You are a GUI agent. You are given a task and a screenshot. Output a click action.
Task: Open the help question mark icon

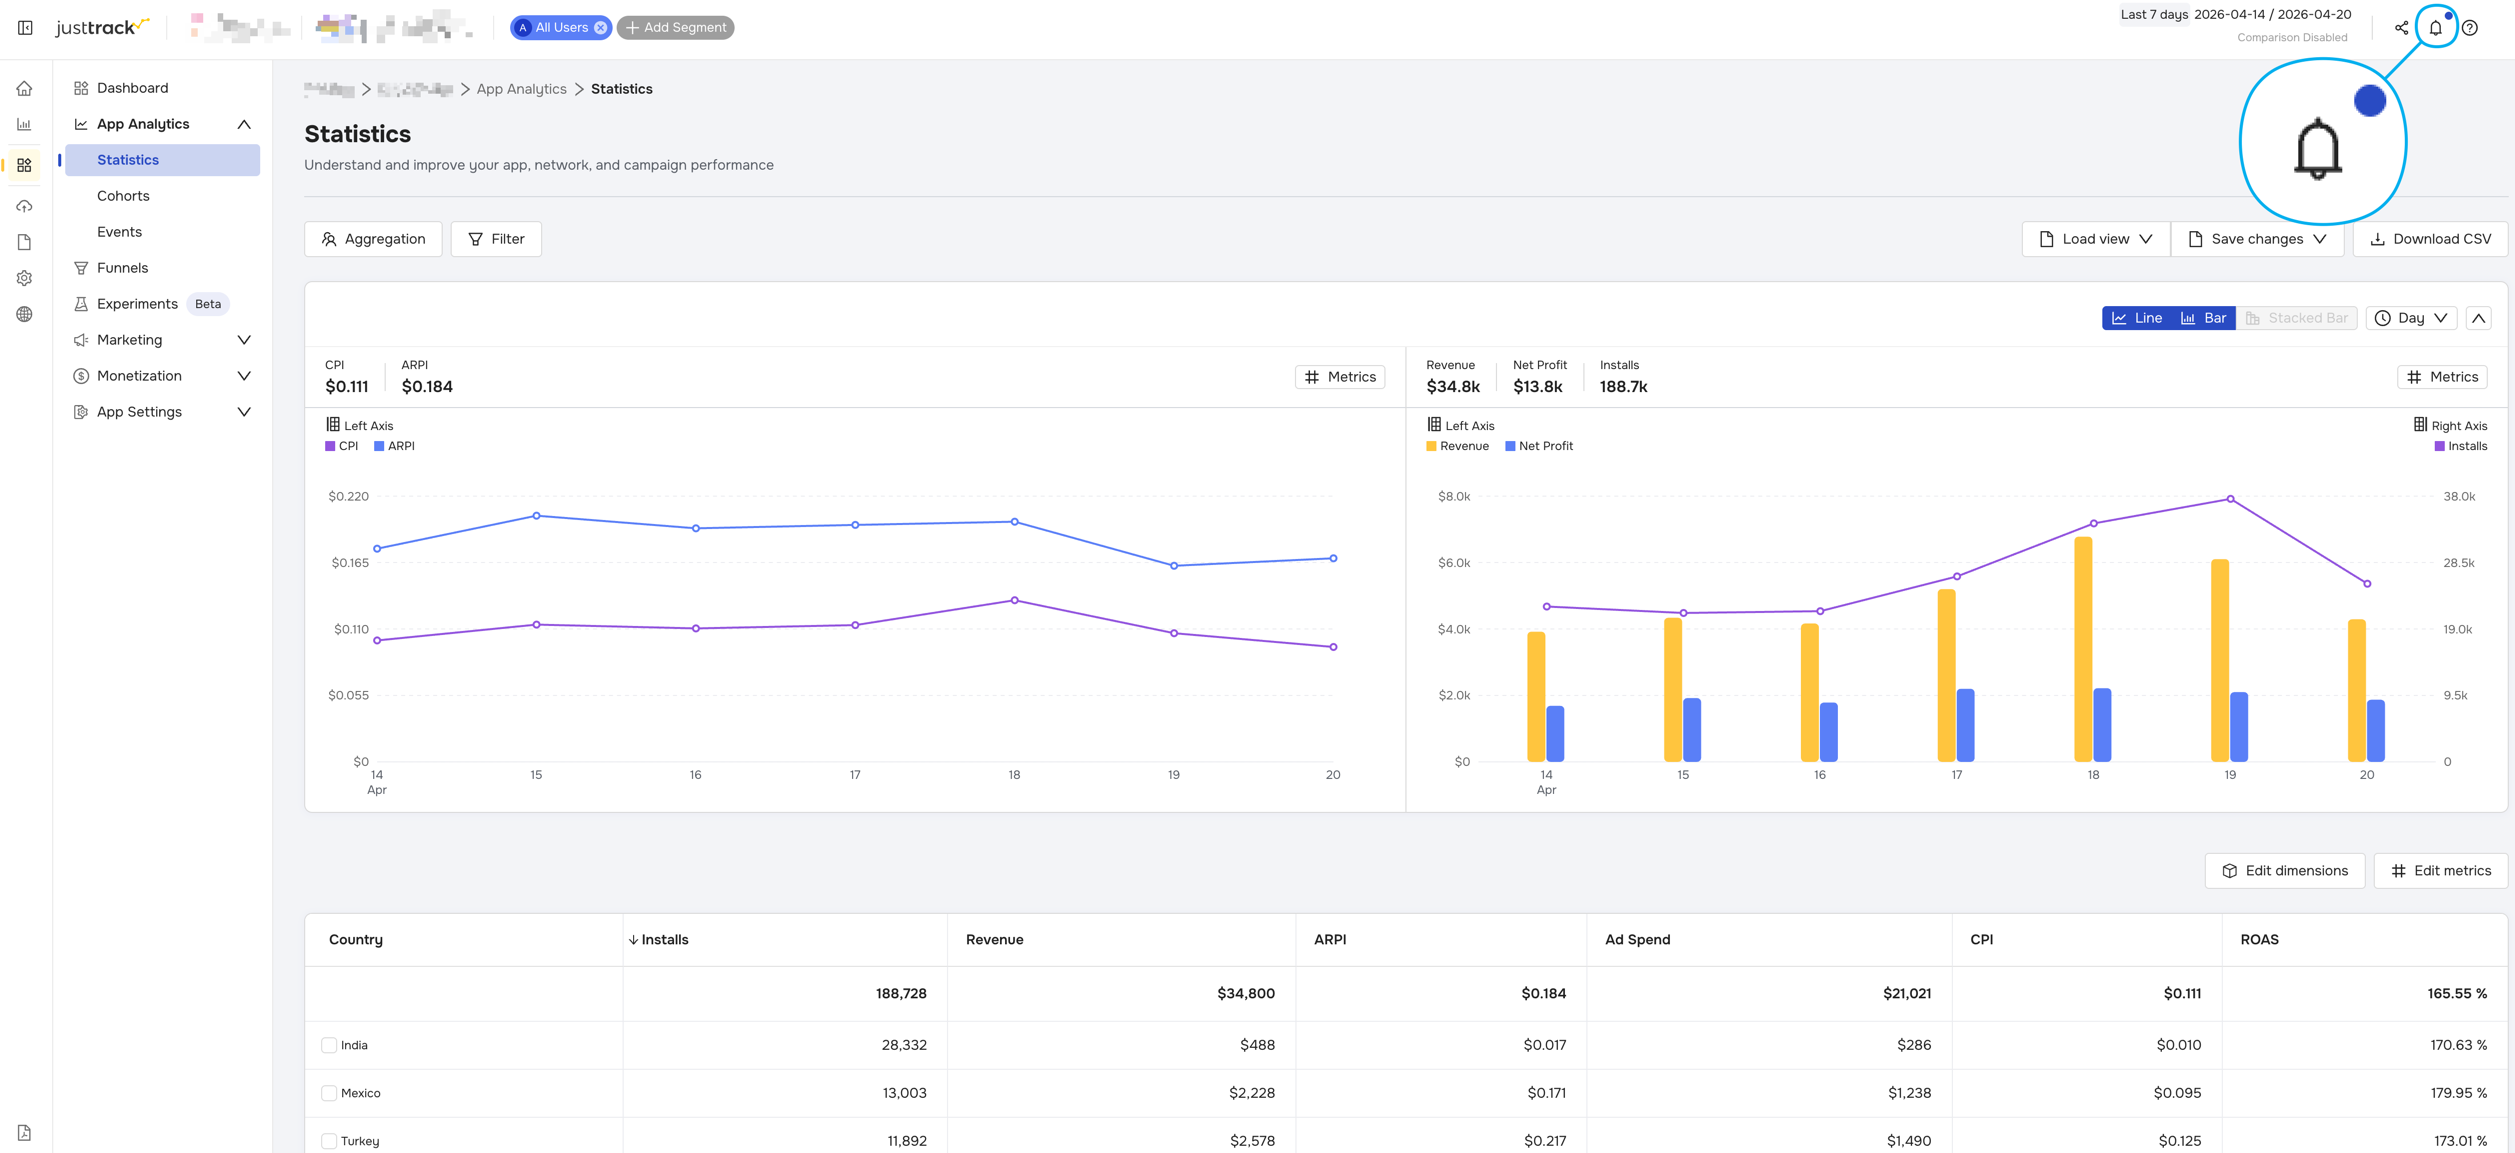pyautogui.click(x=2470, y=28)
